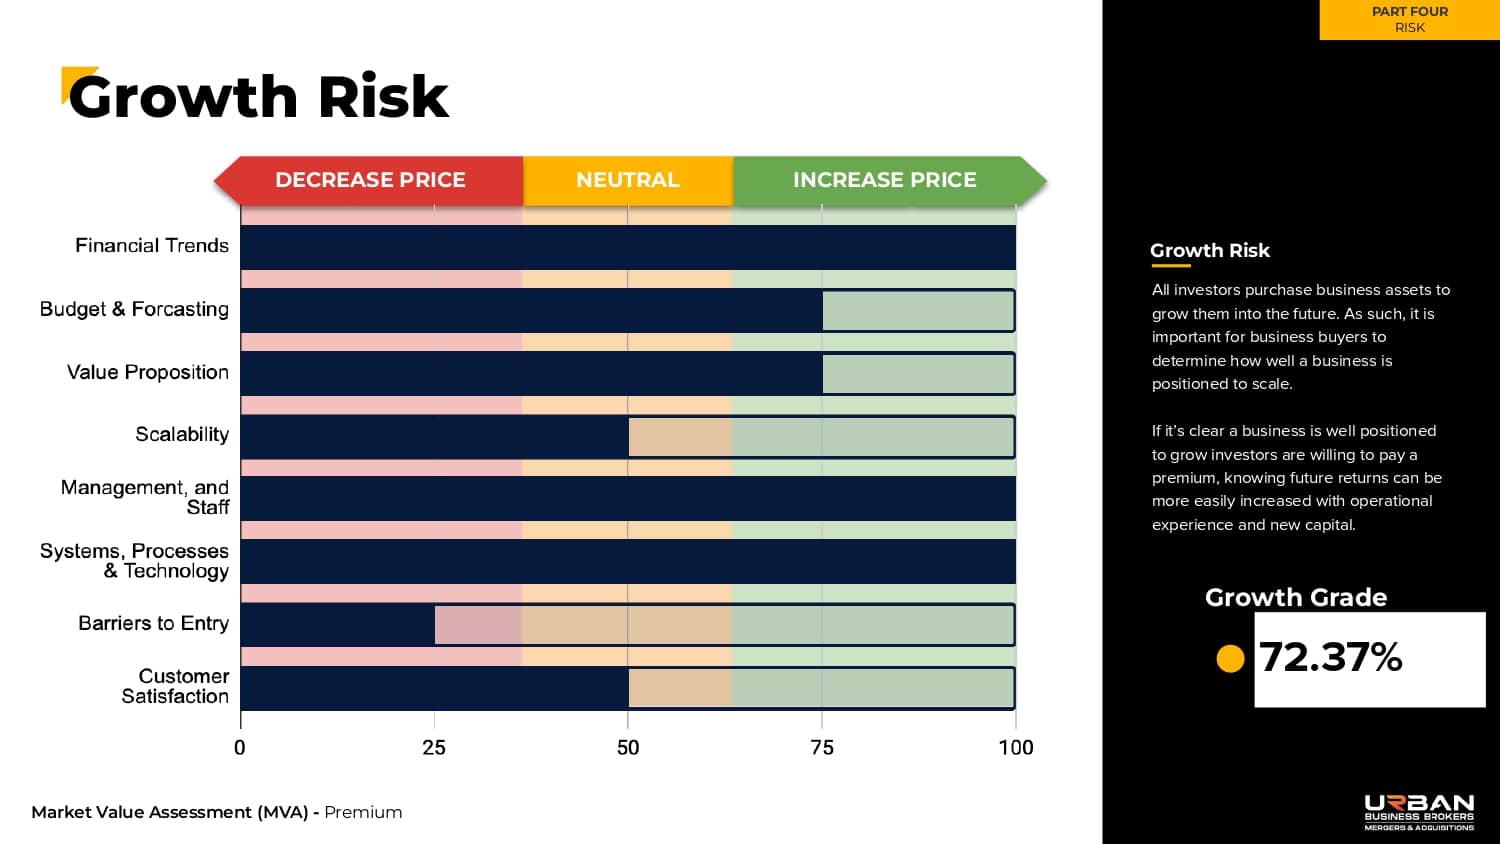1500x844 pixels.
Task: Select the PART FOUR RISK tab
Action: coord(1409,20)
